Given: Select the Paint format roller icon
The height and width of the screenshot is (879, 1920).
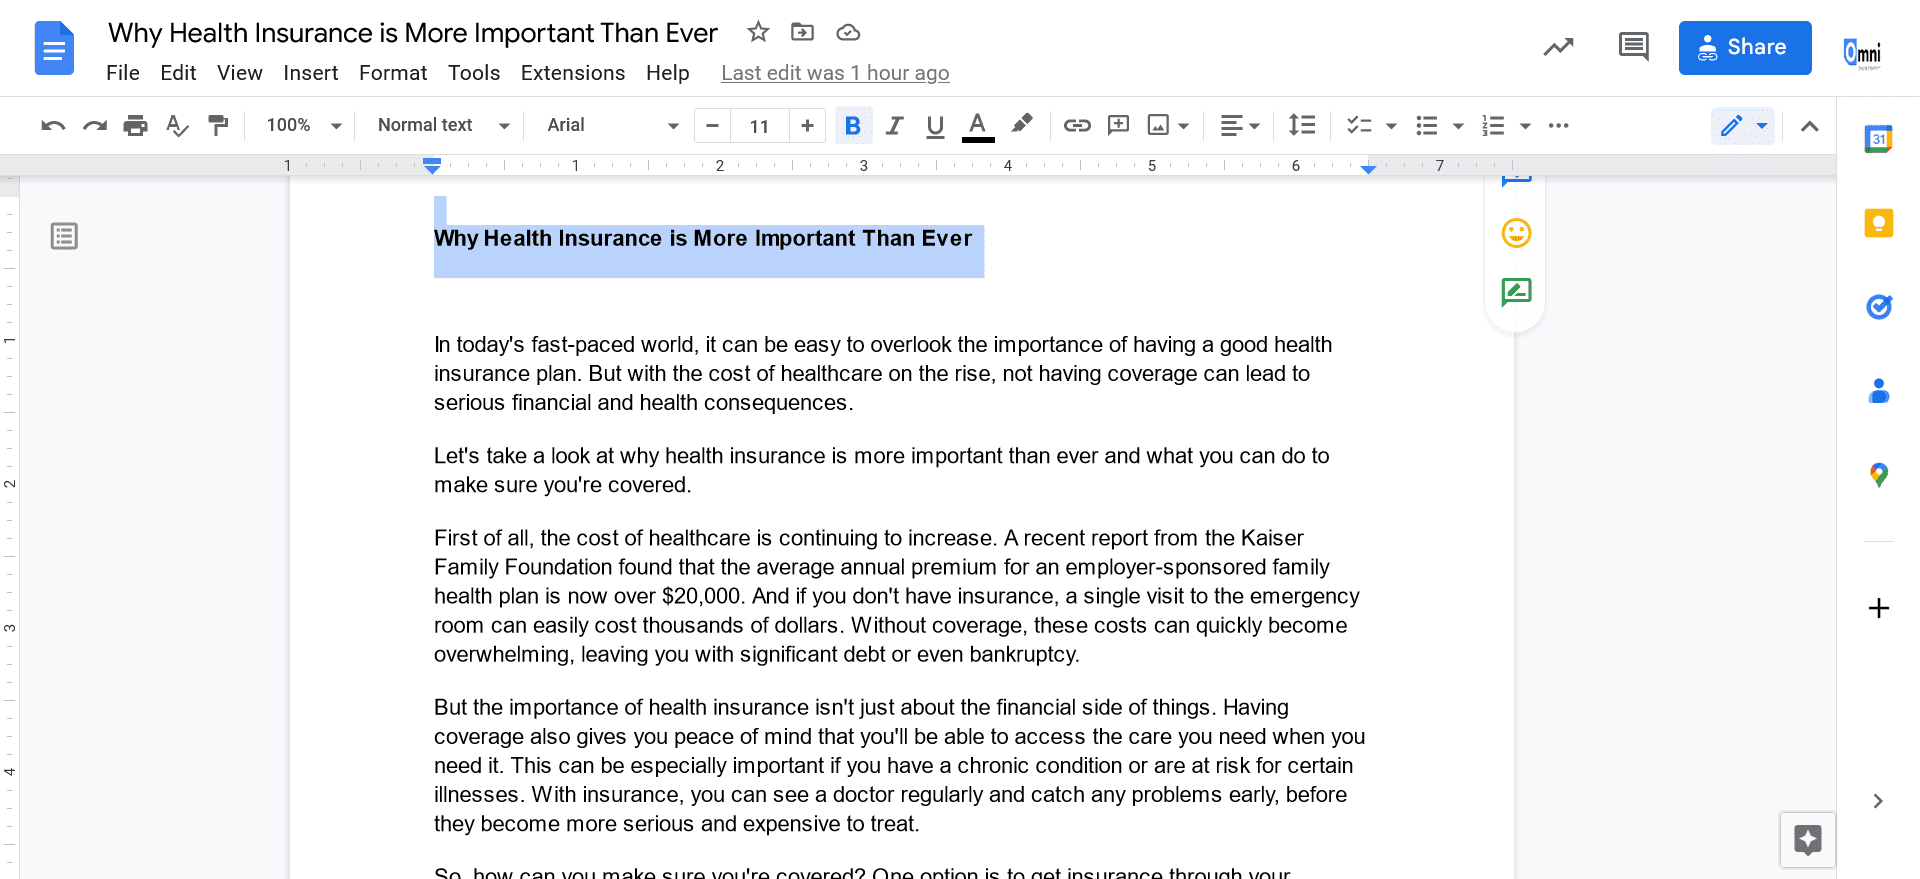Looking at the screenshot, I should click(x=217, y=125).
